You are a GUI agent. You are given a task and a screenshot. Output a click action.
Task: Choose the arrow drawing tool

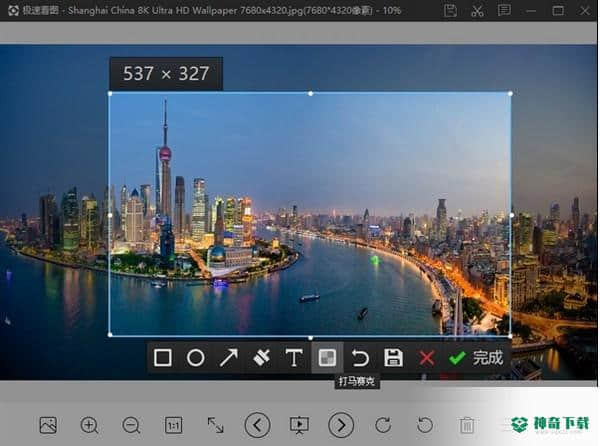(228, 358)
